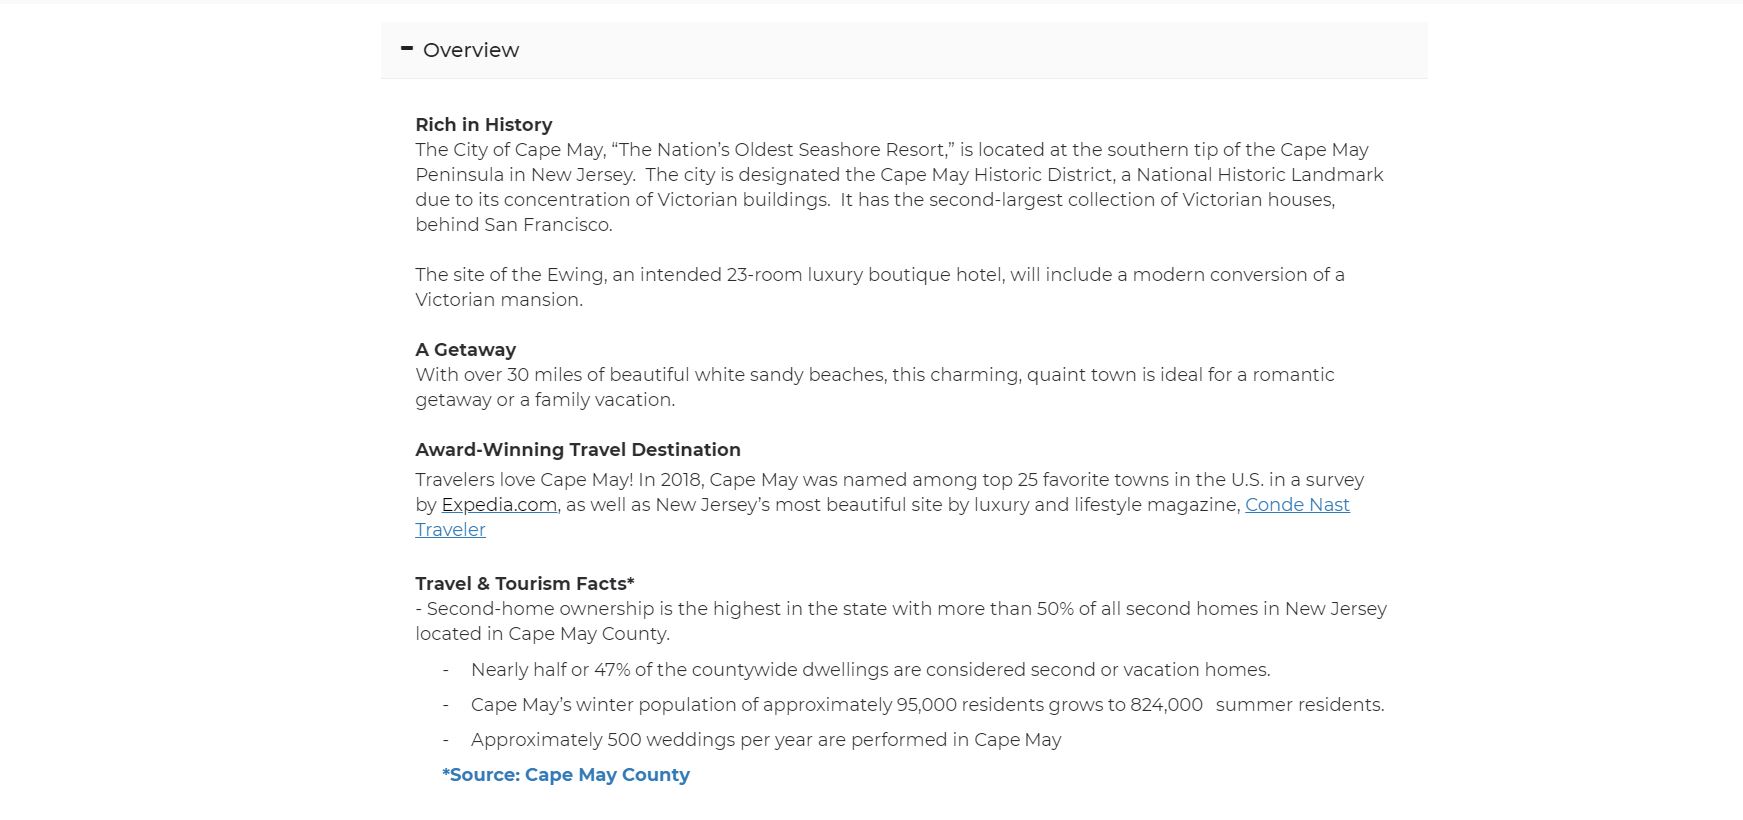The image size is (1743, 820).
Task: Open the Expedia.com link
Action: [x=499, y=505]
